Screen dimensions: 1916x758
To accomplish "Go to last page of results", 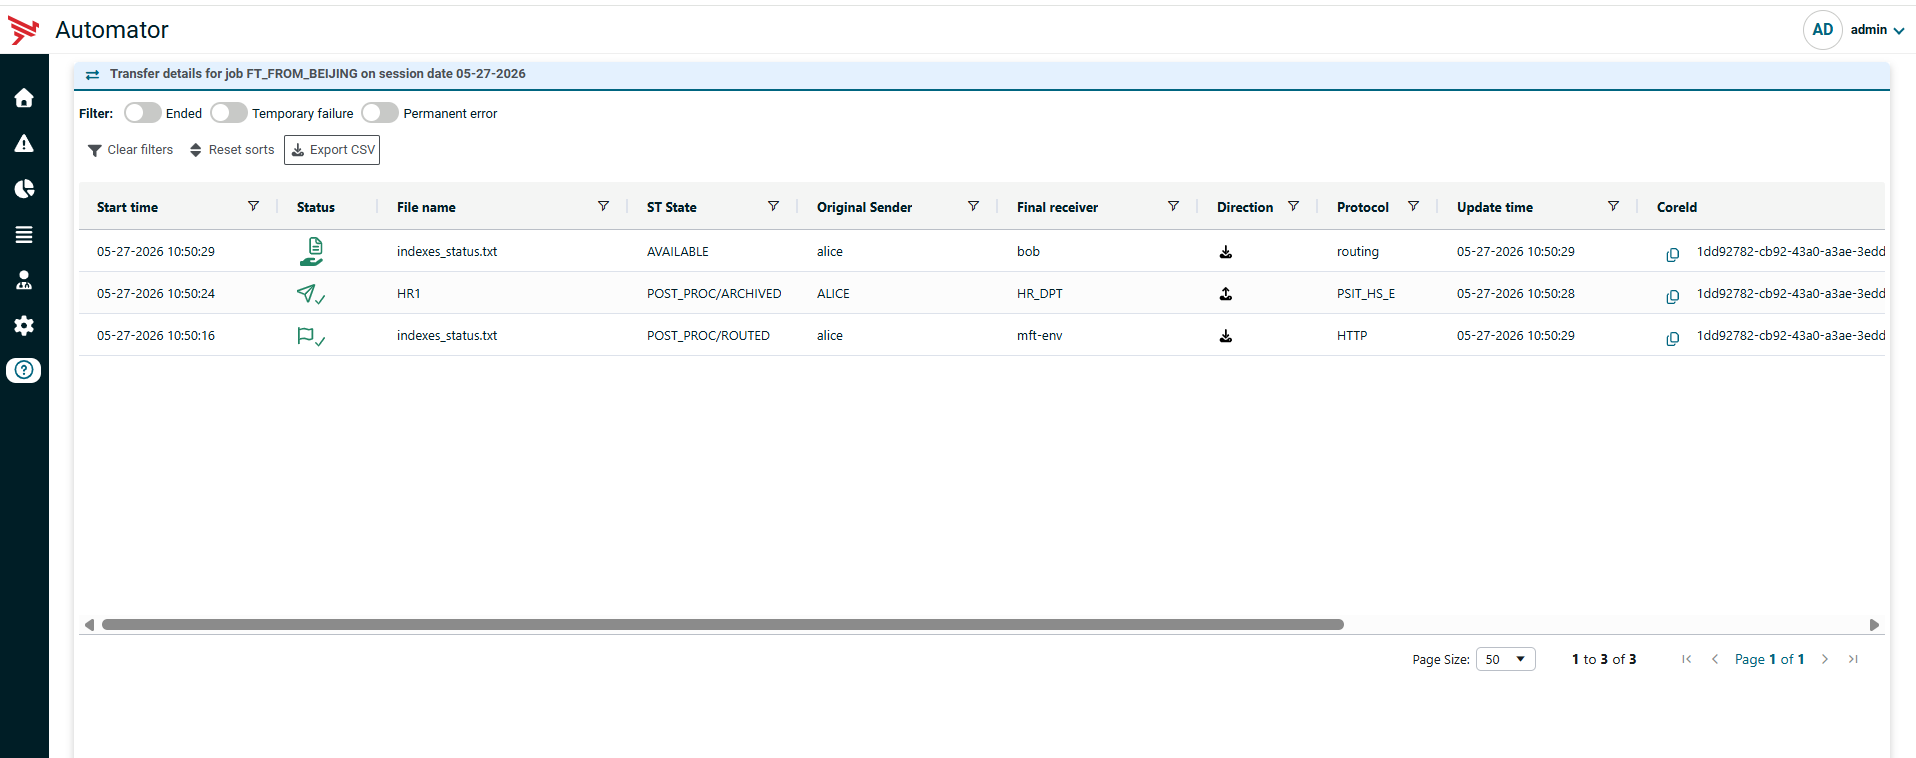I will 1853,659.
